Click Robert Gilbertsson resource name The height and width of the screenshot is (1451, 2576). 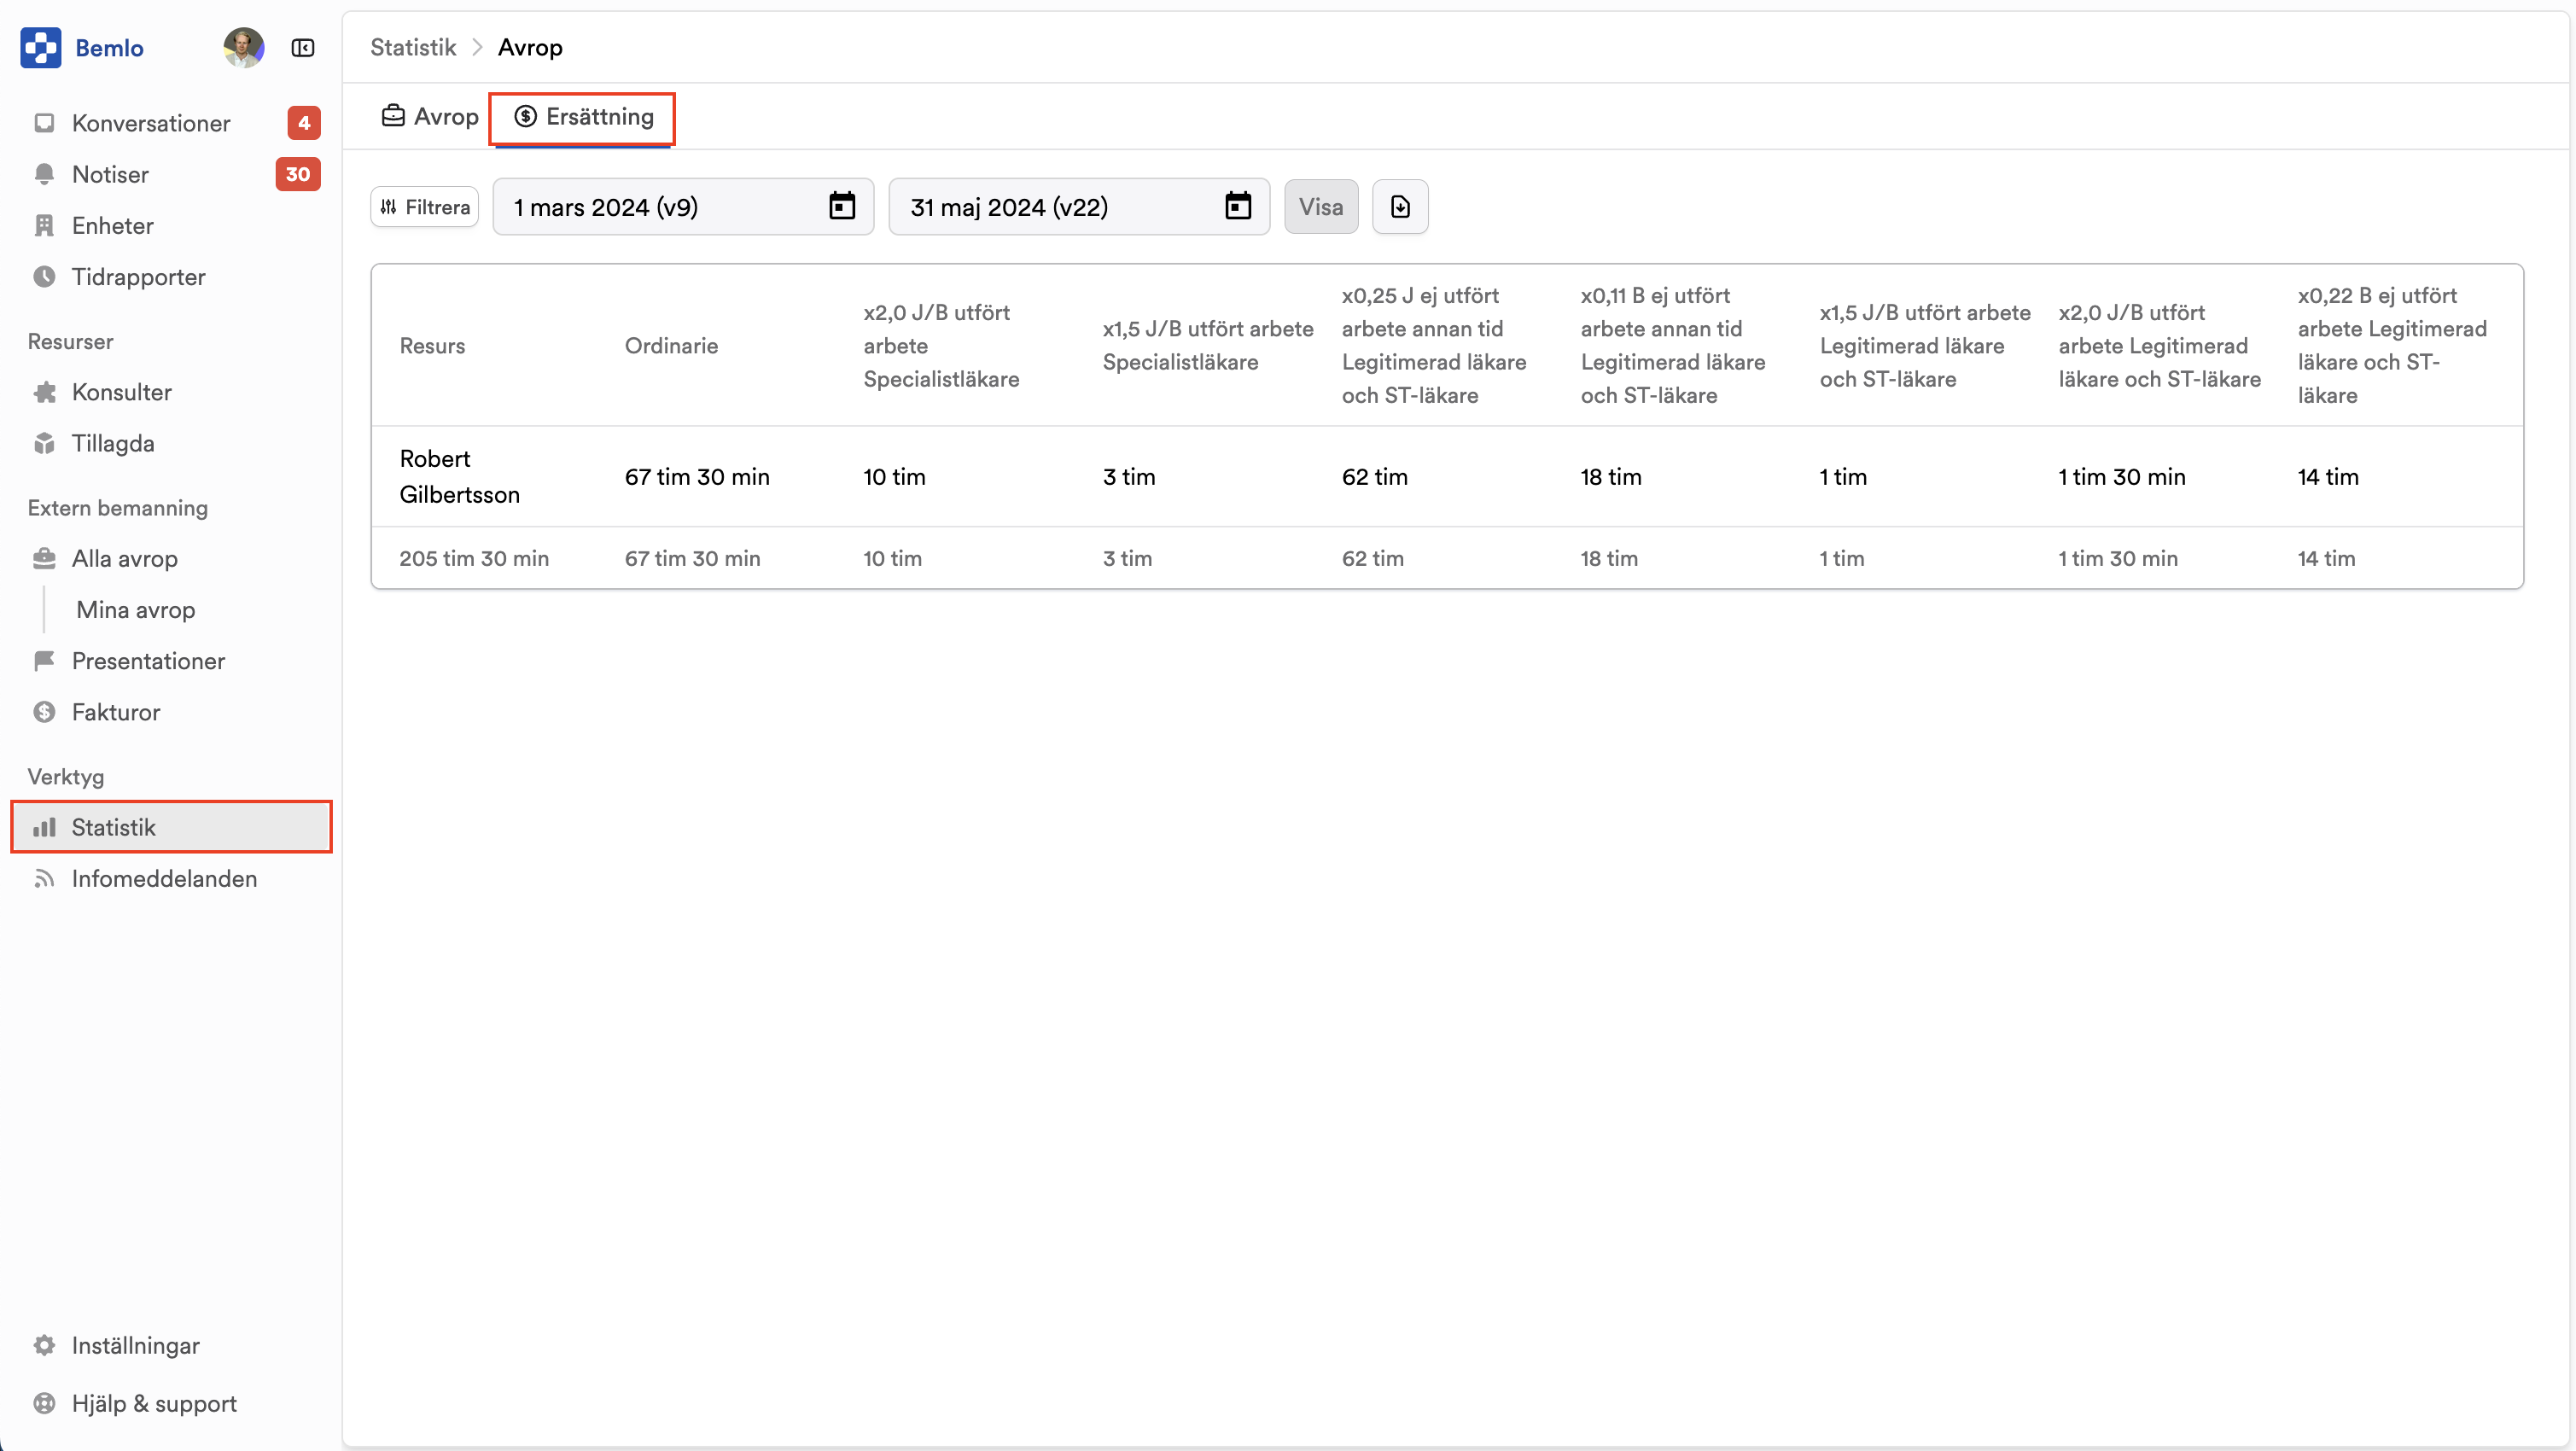[459, 476]
